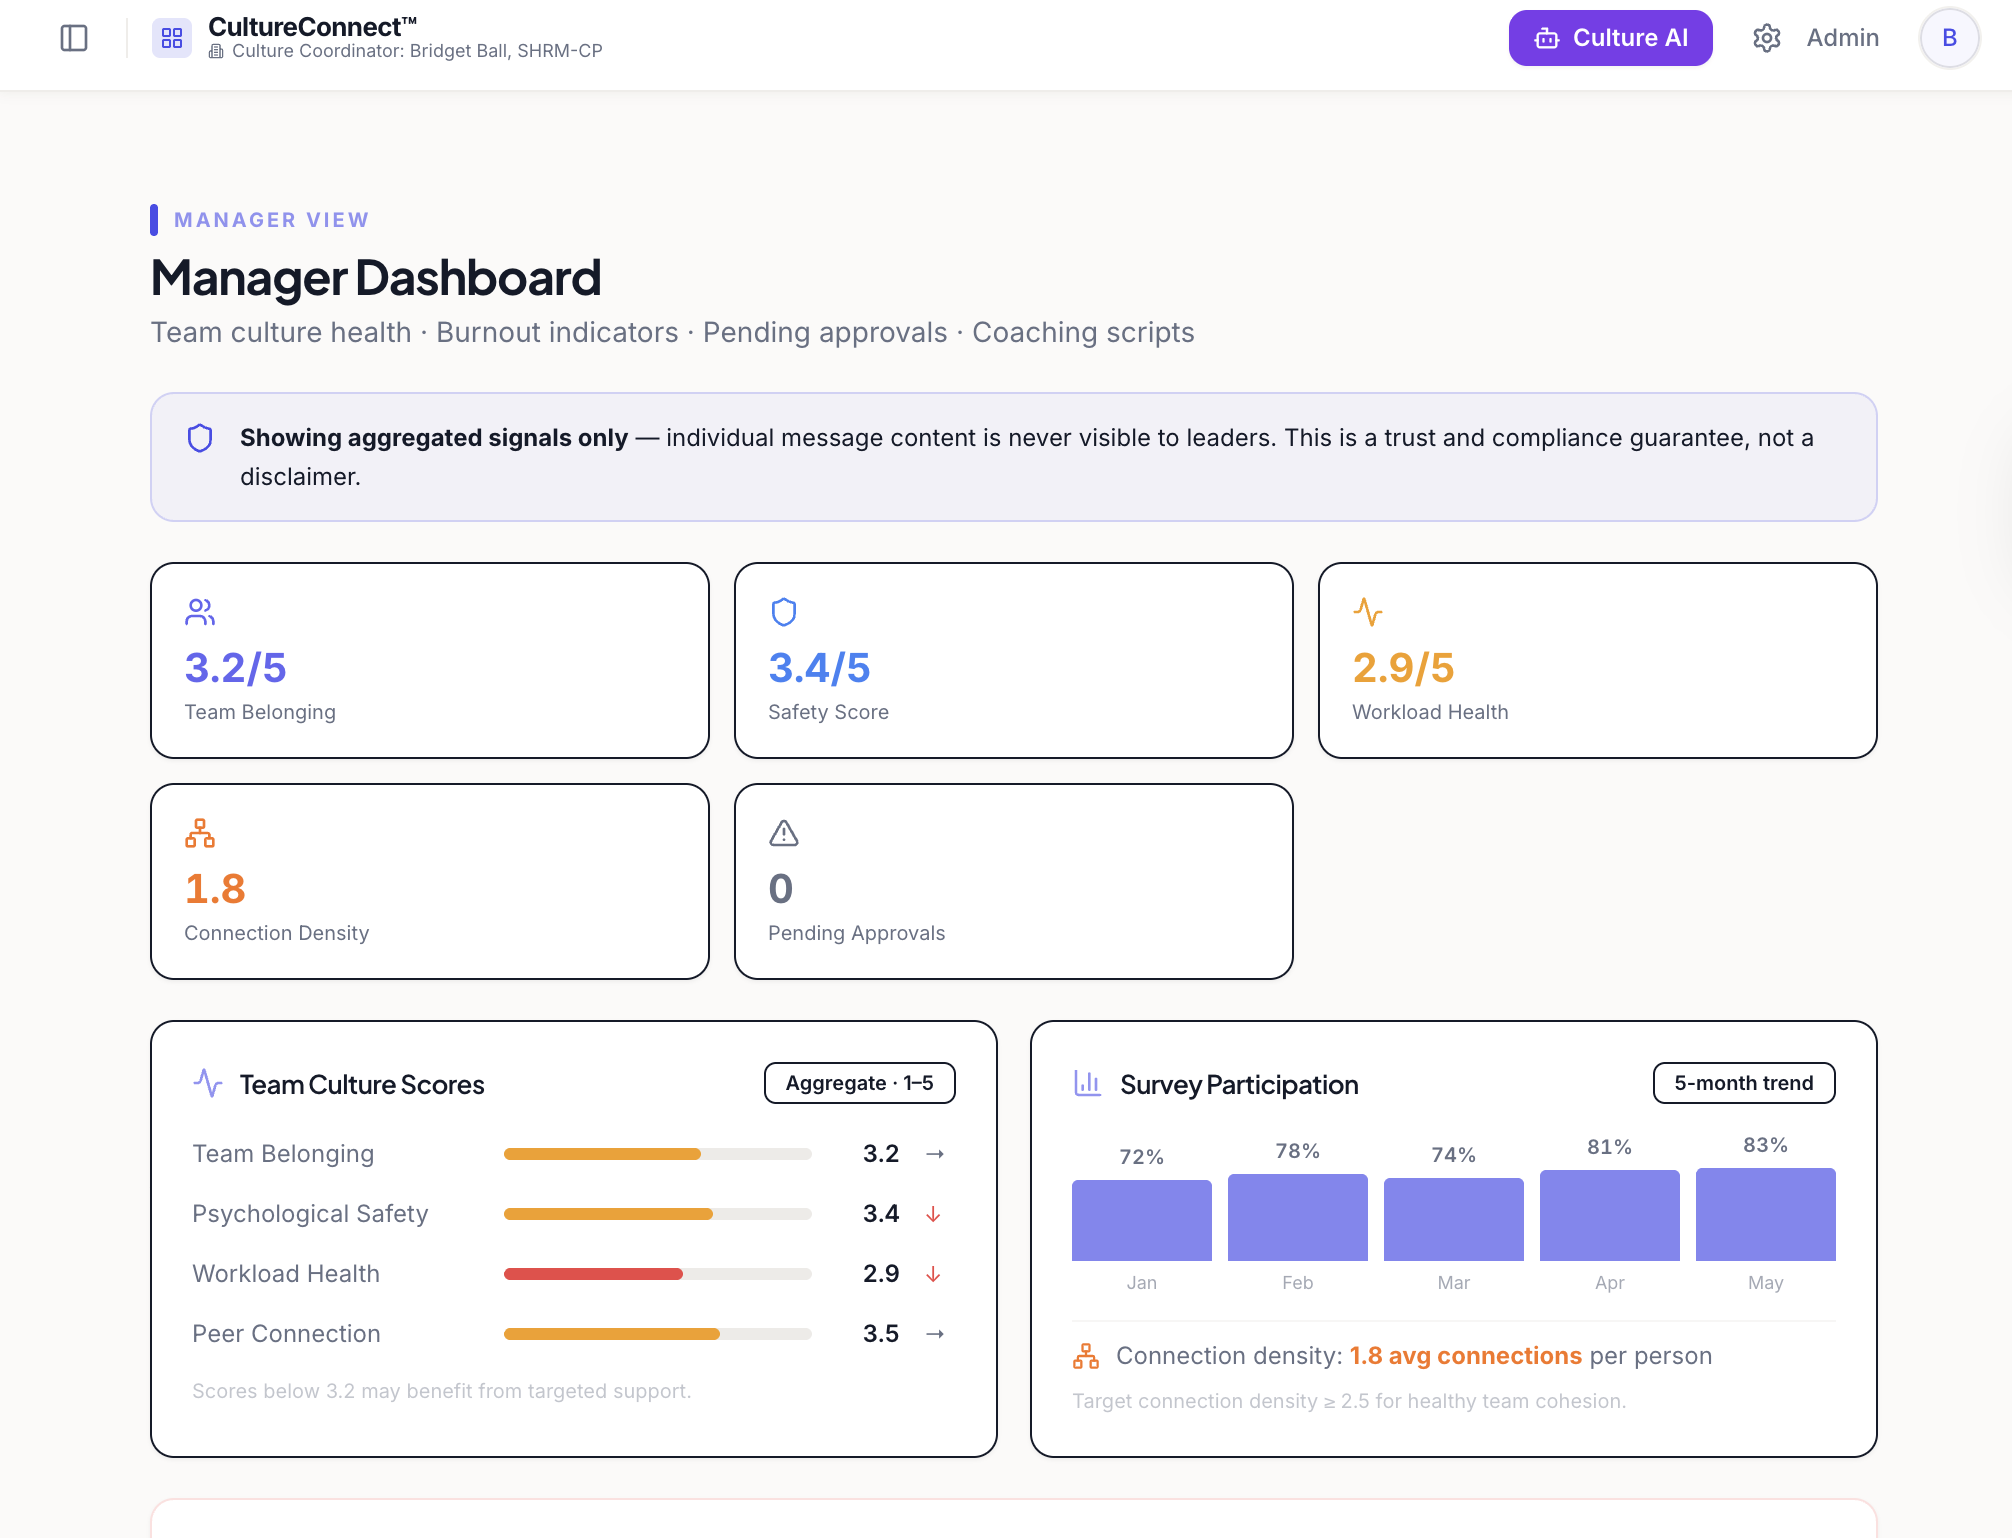The image size is (2012, 1538).
Task: Click the down arrow next to Workload Health 2.9
Action: pyautogui.click(x=933, y=1274)
